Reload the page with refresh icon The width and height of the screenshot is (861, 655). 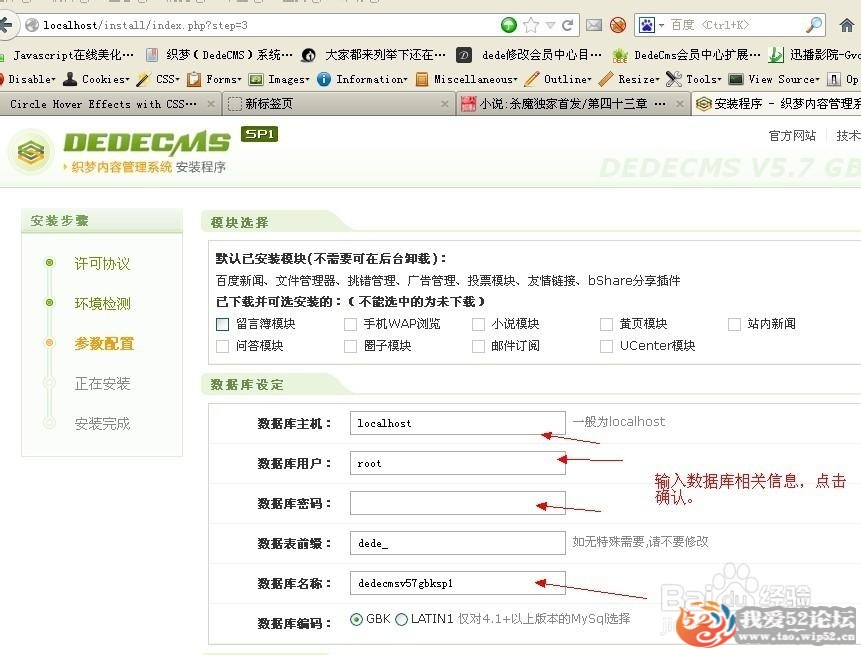[x=568, y=25]
